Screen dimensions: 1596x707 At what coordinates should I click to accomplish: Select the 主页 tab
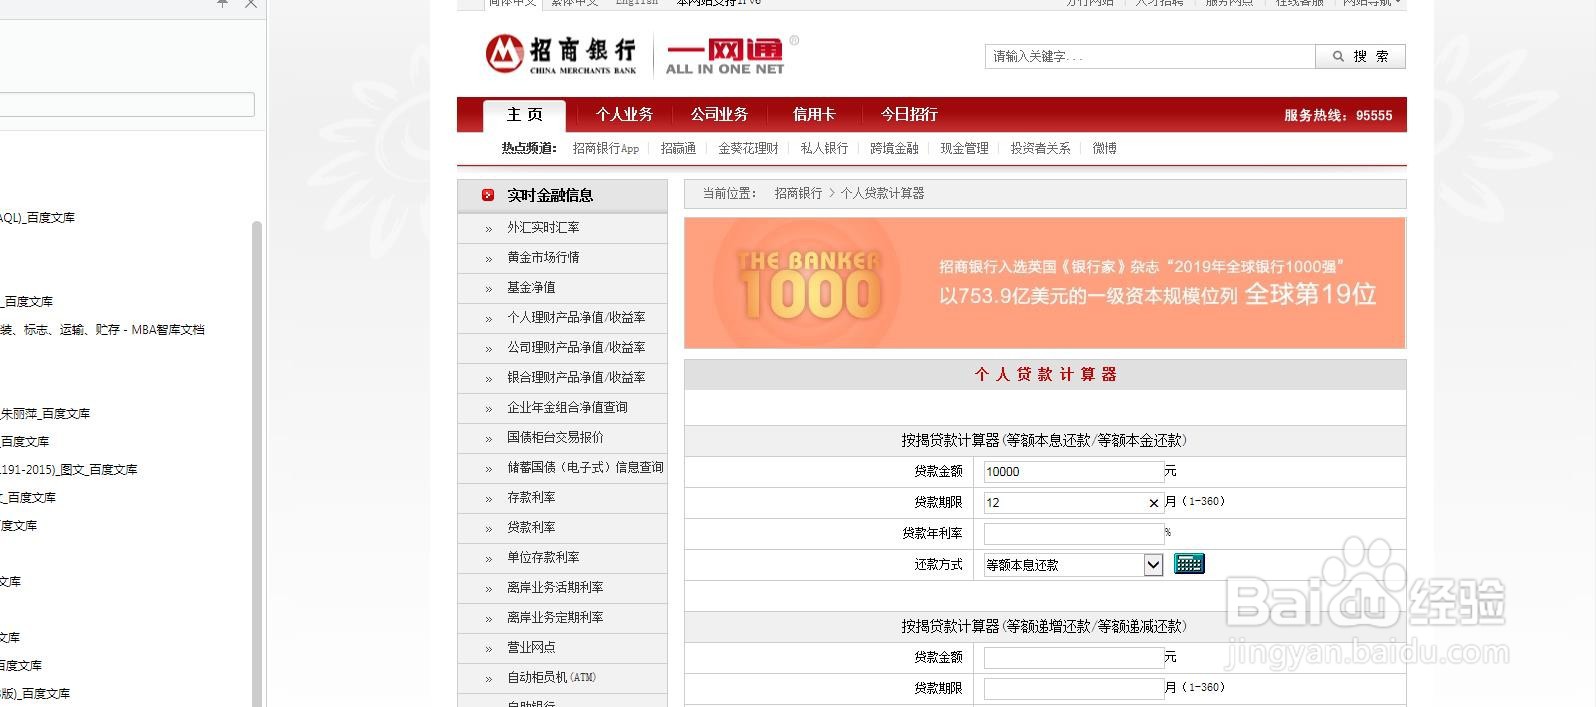coord(524,115)
